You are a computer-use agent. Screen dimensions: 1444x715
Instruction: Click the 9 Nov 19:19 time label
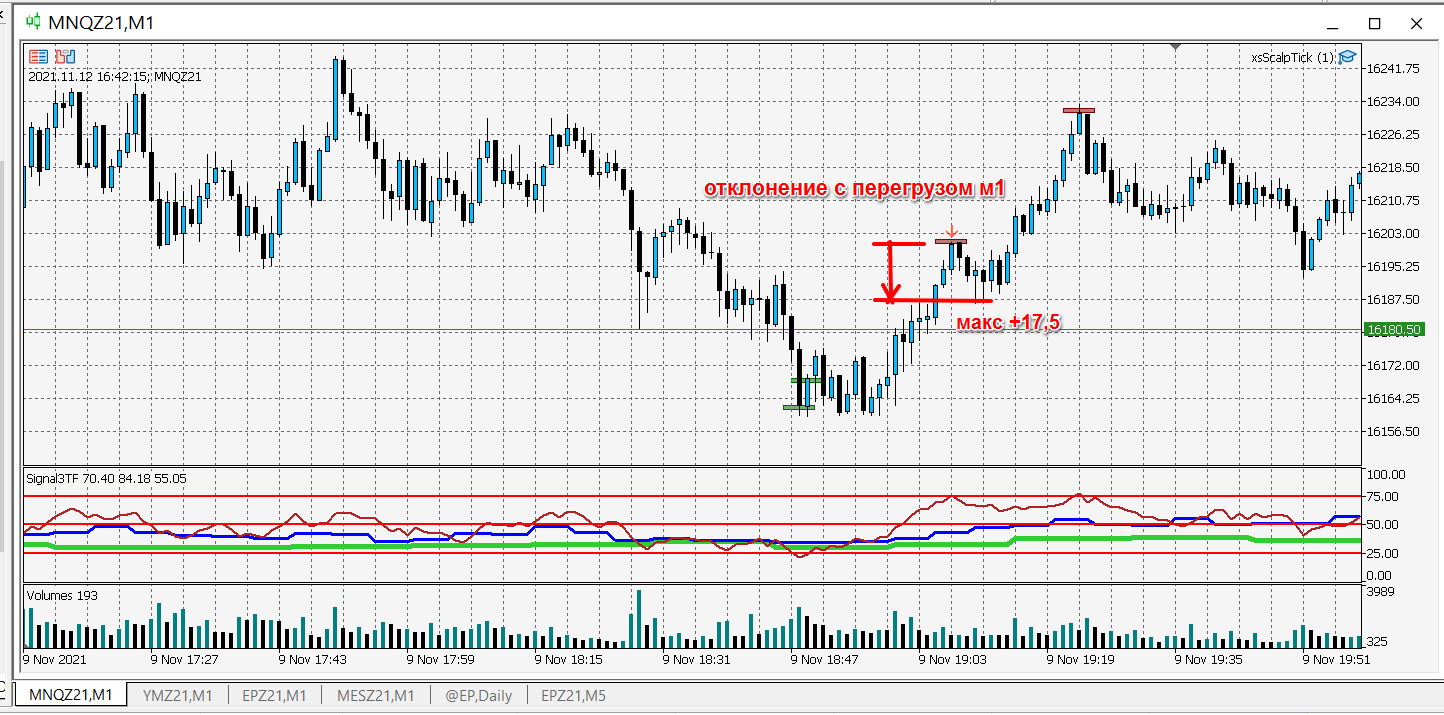[x=1081, y=660]
